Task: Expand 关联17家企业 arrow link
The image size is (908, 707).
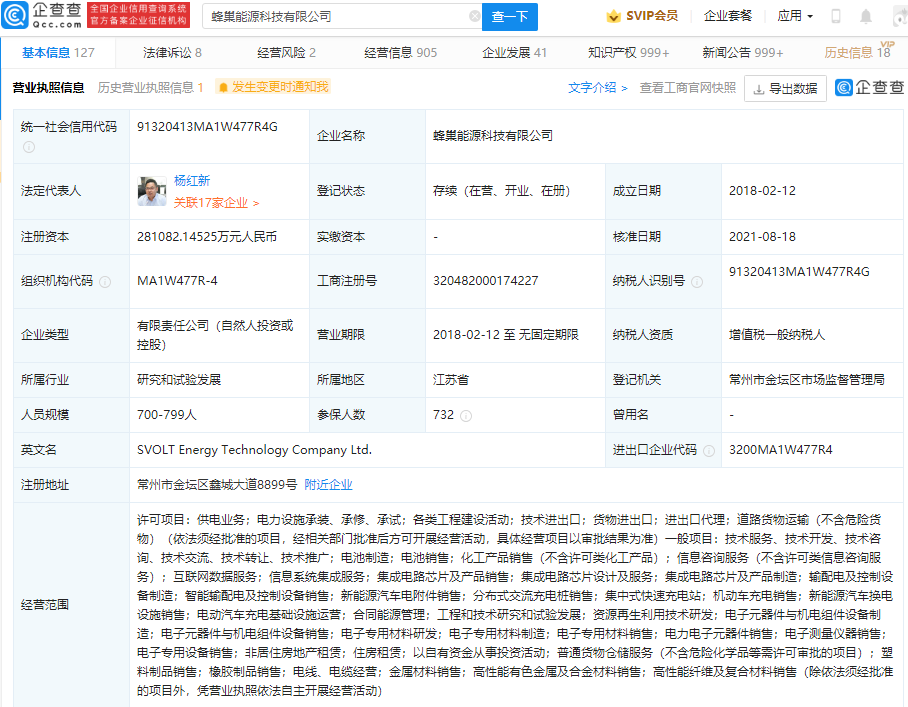Action: pyautogui.click(x=217, y=203)
